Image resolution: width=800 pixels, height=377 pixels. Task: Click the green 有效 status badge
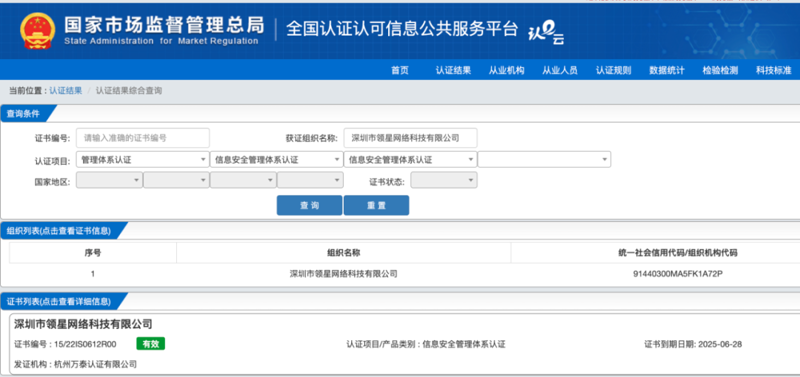pyautogui.click(x=151, y=344)
